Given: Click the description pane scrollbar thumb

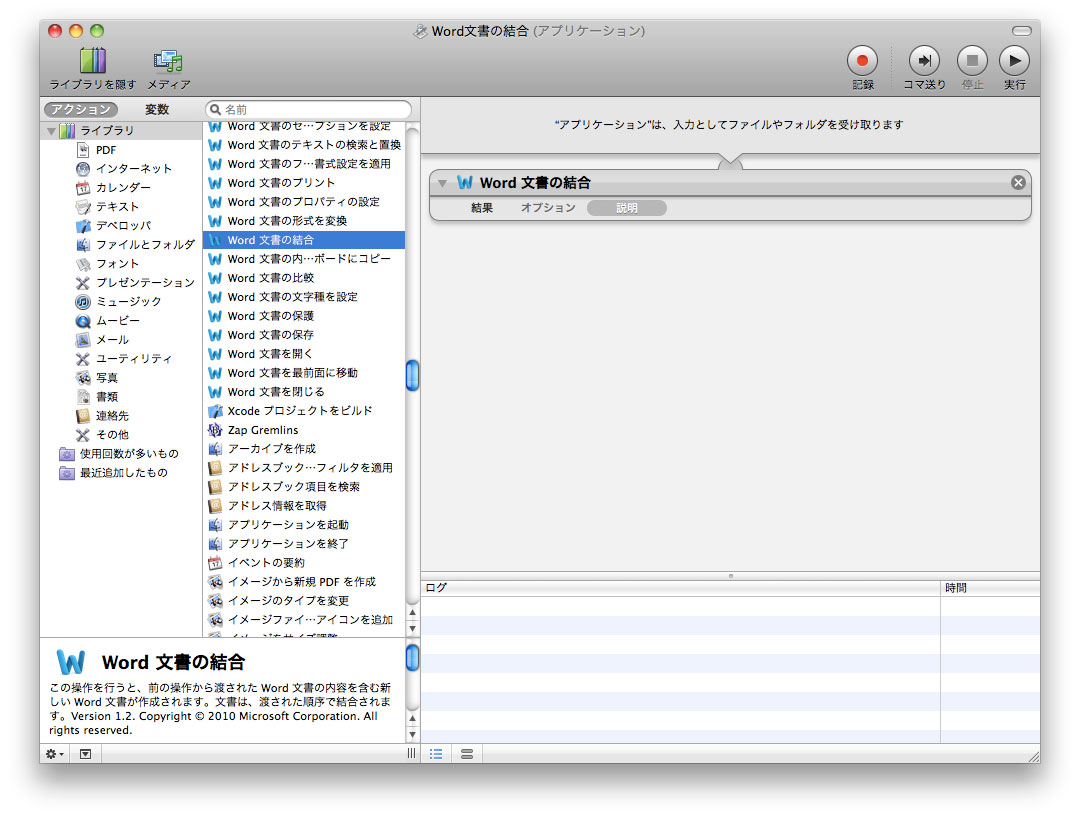Looking at the screenshot, I should click(x=413, y=657).
